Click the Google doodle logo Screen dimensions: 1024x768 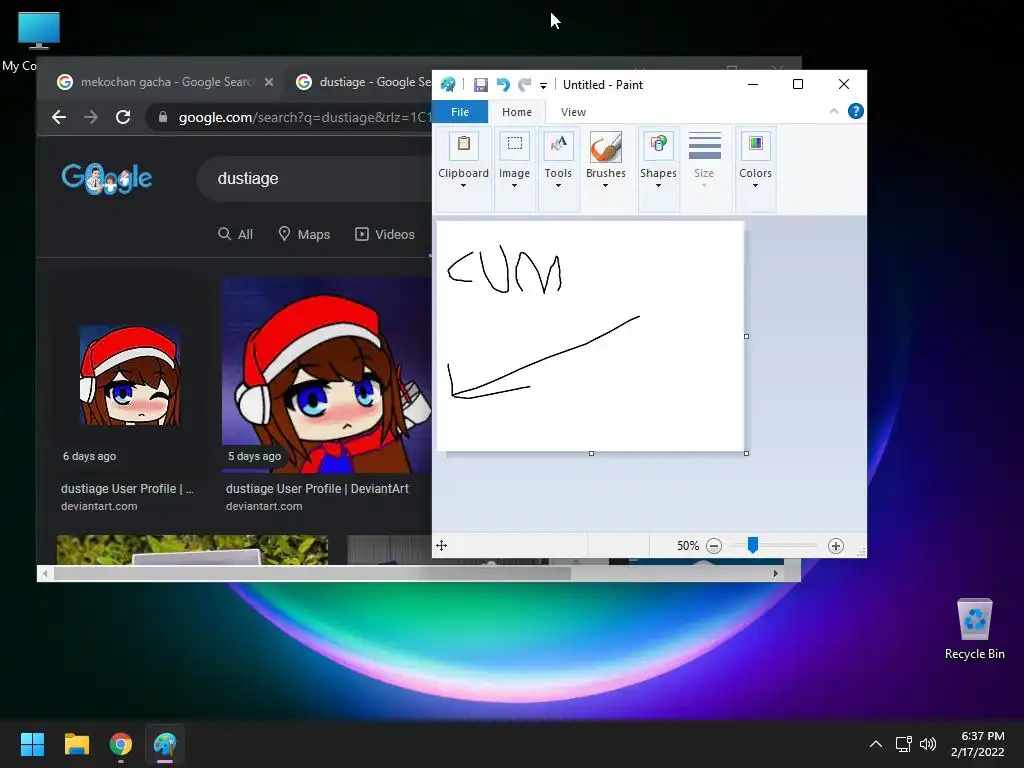tap(106, 178)
